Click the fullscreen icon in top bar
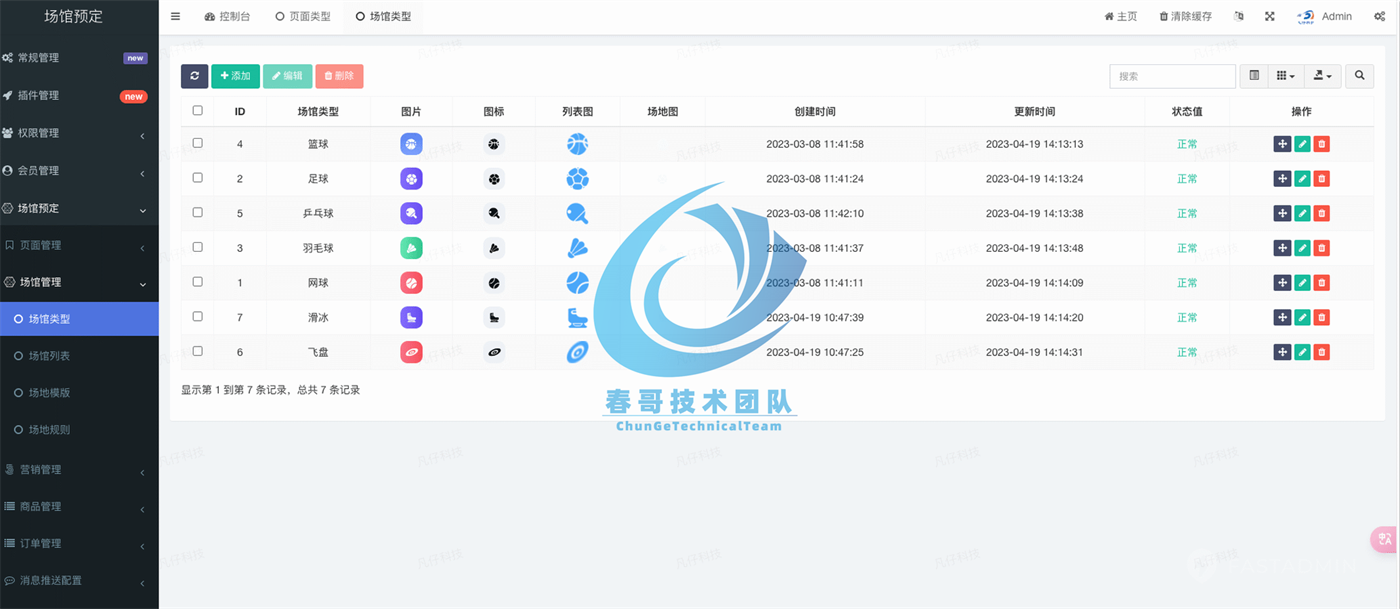This screenshot has width=1400, height=609. 1270,17
